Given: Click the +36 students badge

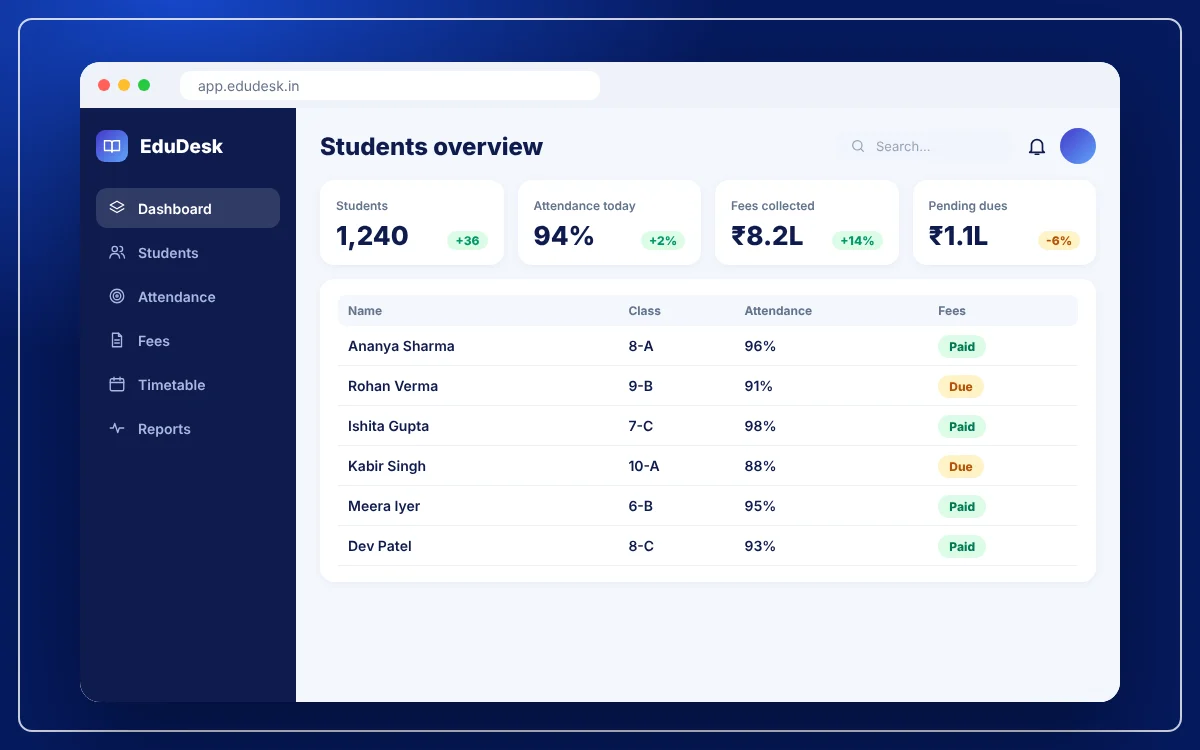Looking at the screenshot, I should (x=468, y=240).
